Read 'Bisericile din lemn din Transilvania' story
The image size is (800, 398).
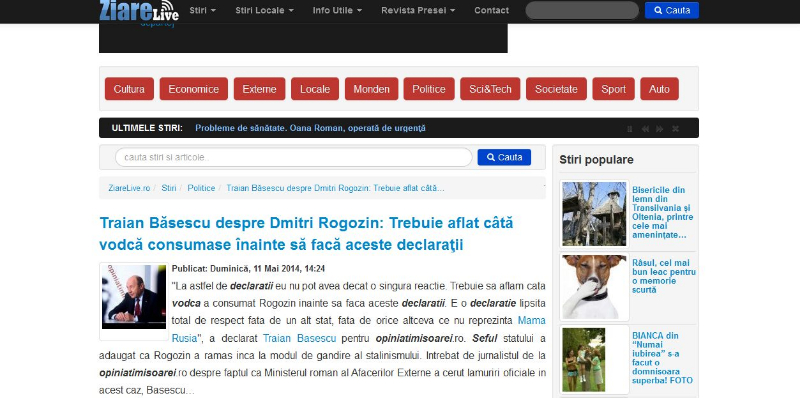[663, 212]
